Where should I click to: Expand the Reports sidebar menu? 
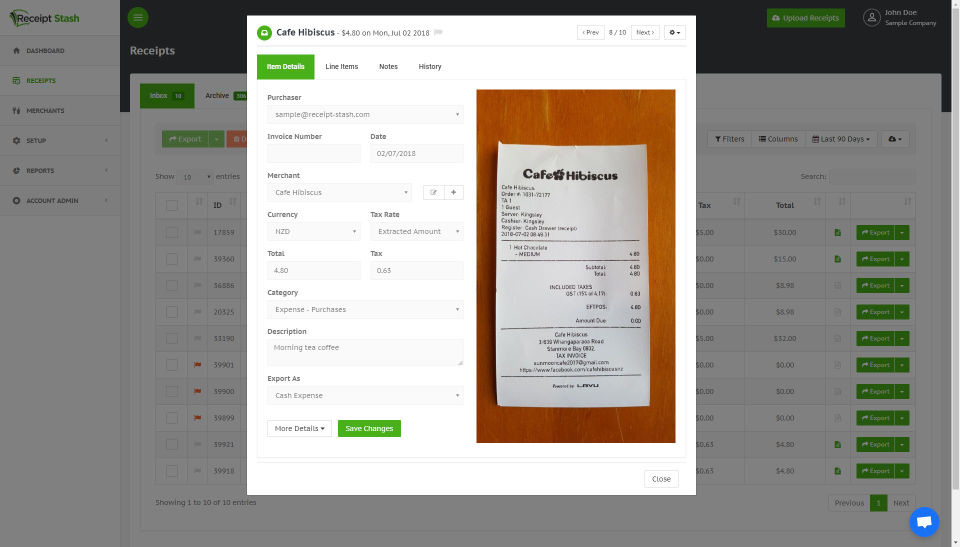coord(59,170)
